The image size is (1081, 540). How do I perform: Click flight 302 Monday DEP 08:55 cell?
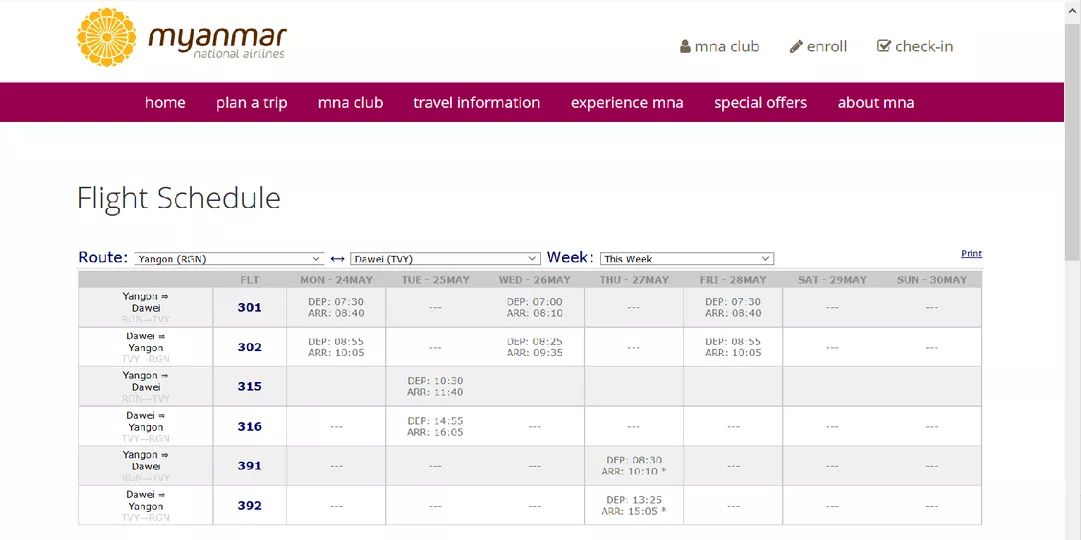click(336, 347)
